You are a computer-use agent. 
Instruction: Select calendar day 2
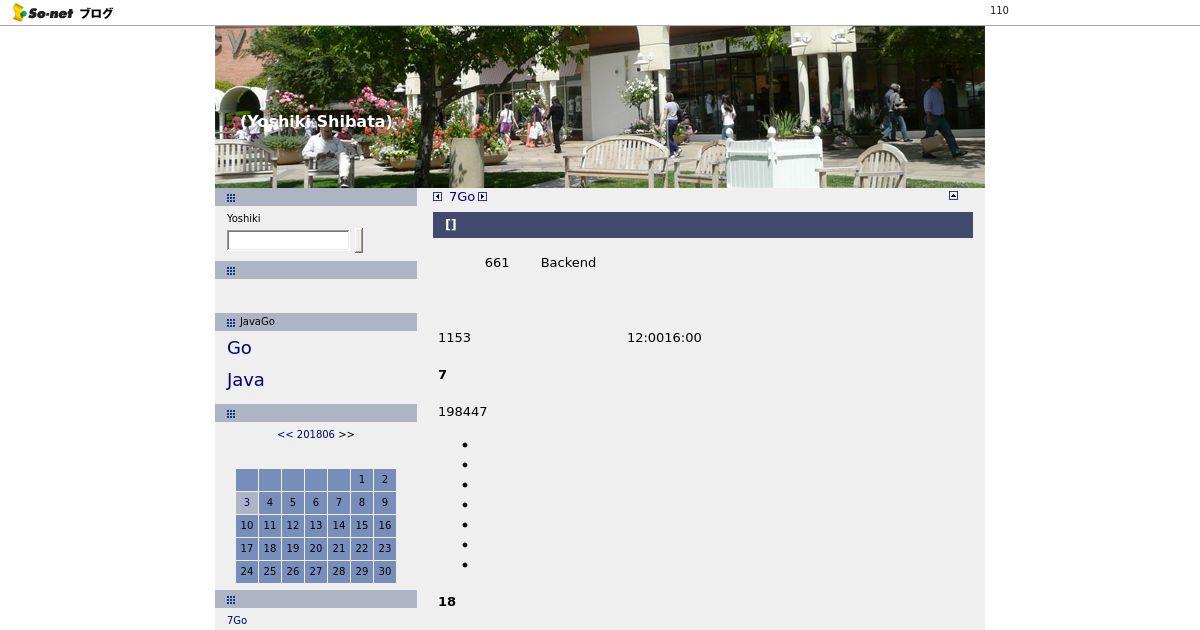coord(385,480)
